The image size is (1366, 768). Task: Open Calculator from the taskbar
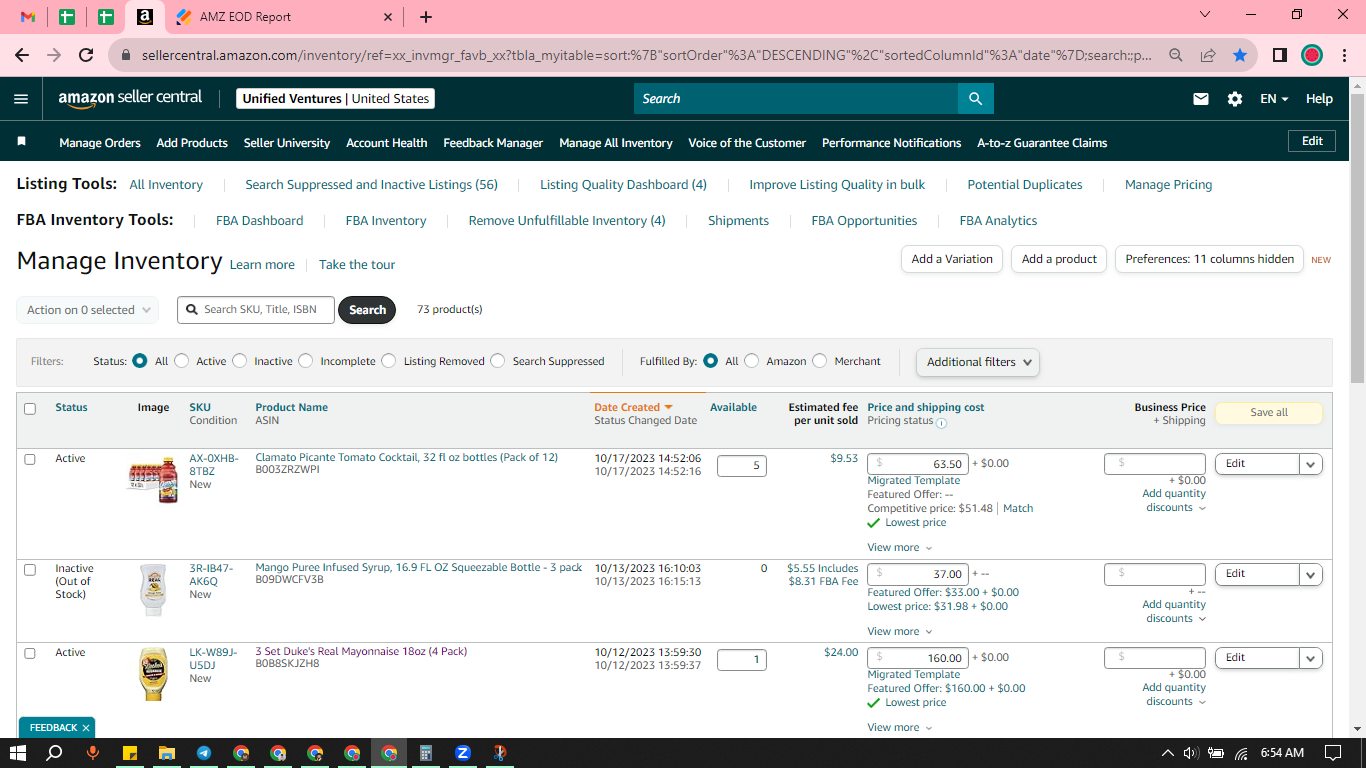pos(425,753)
